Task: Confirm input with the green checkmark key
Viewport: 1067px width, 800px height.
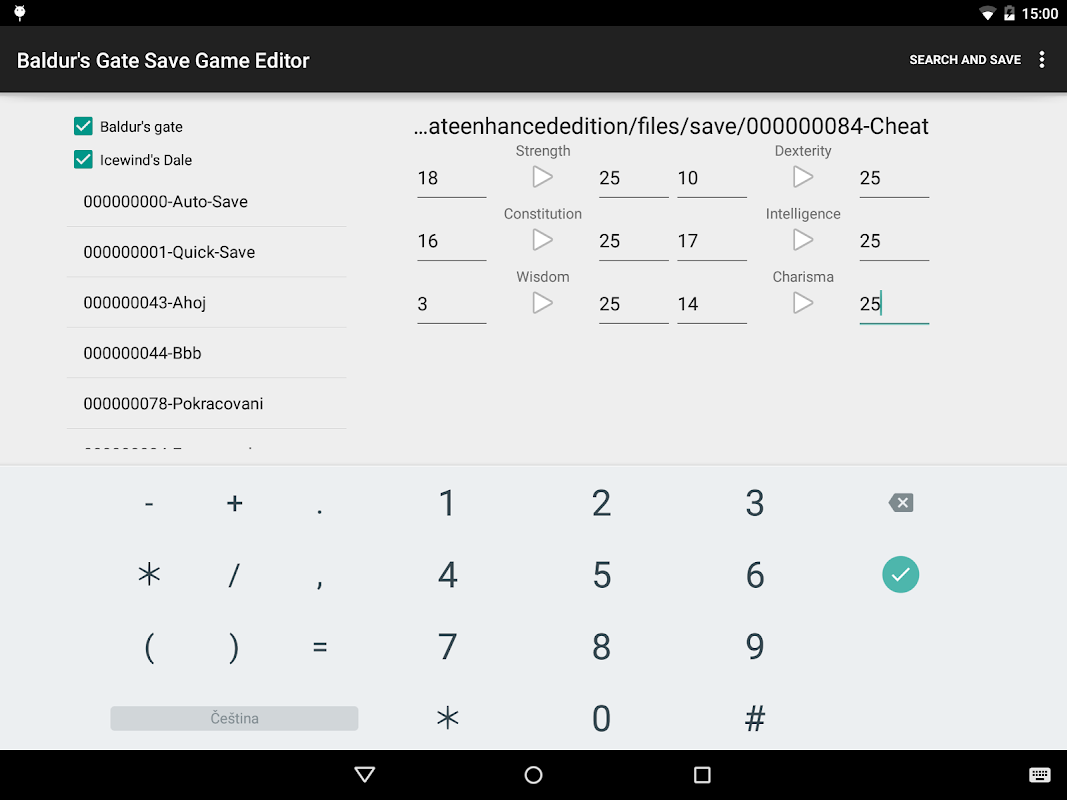Action: 900,574
